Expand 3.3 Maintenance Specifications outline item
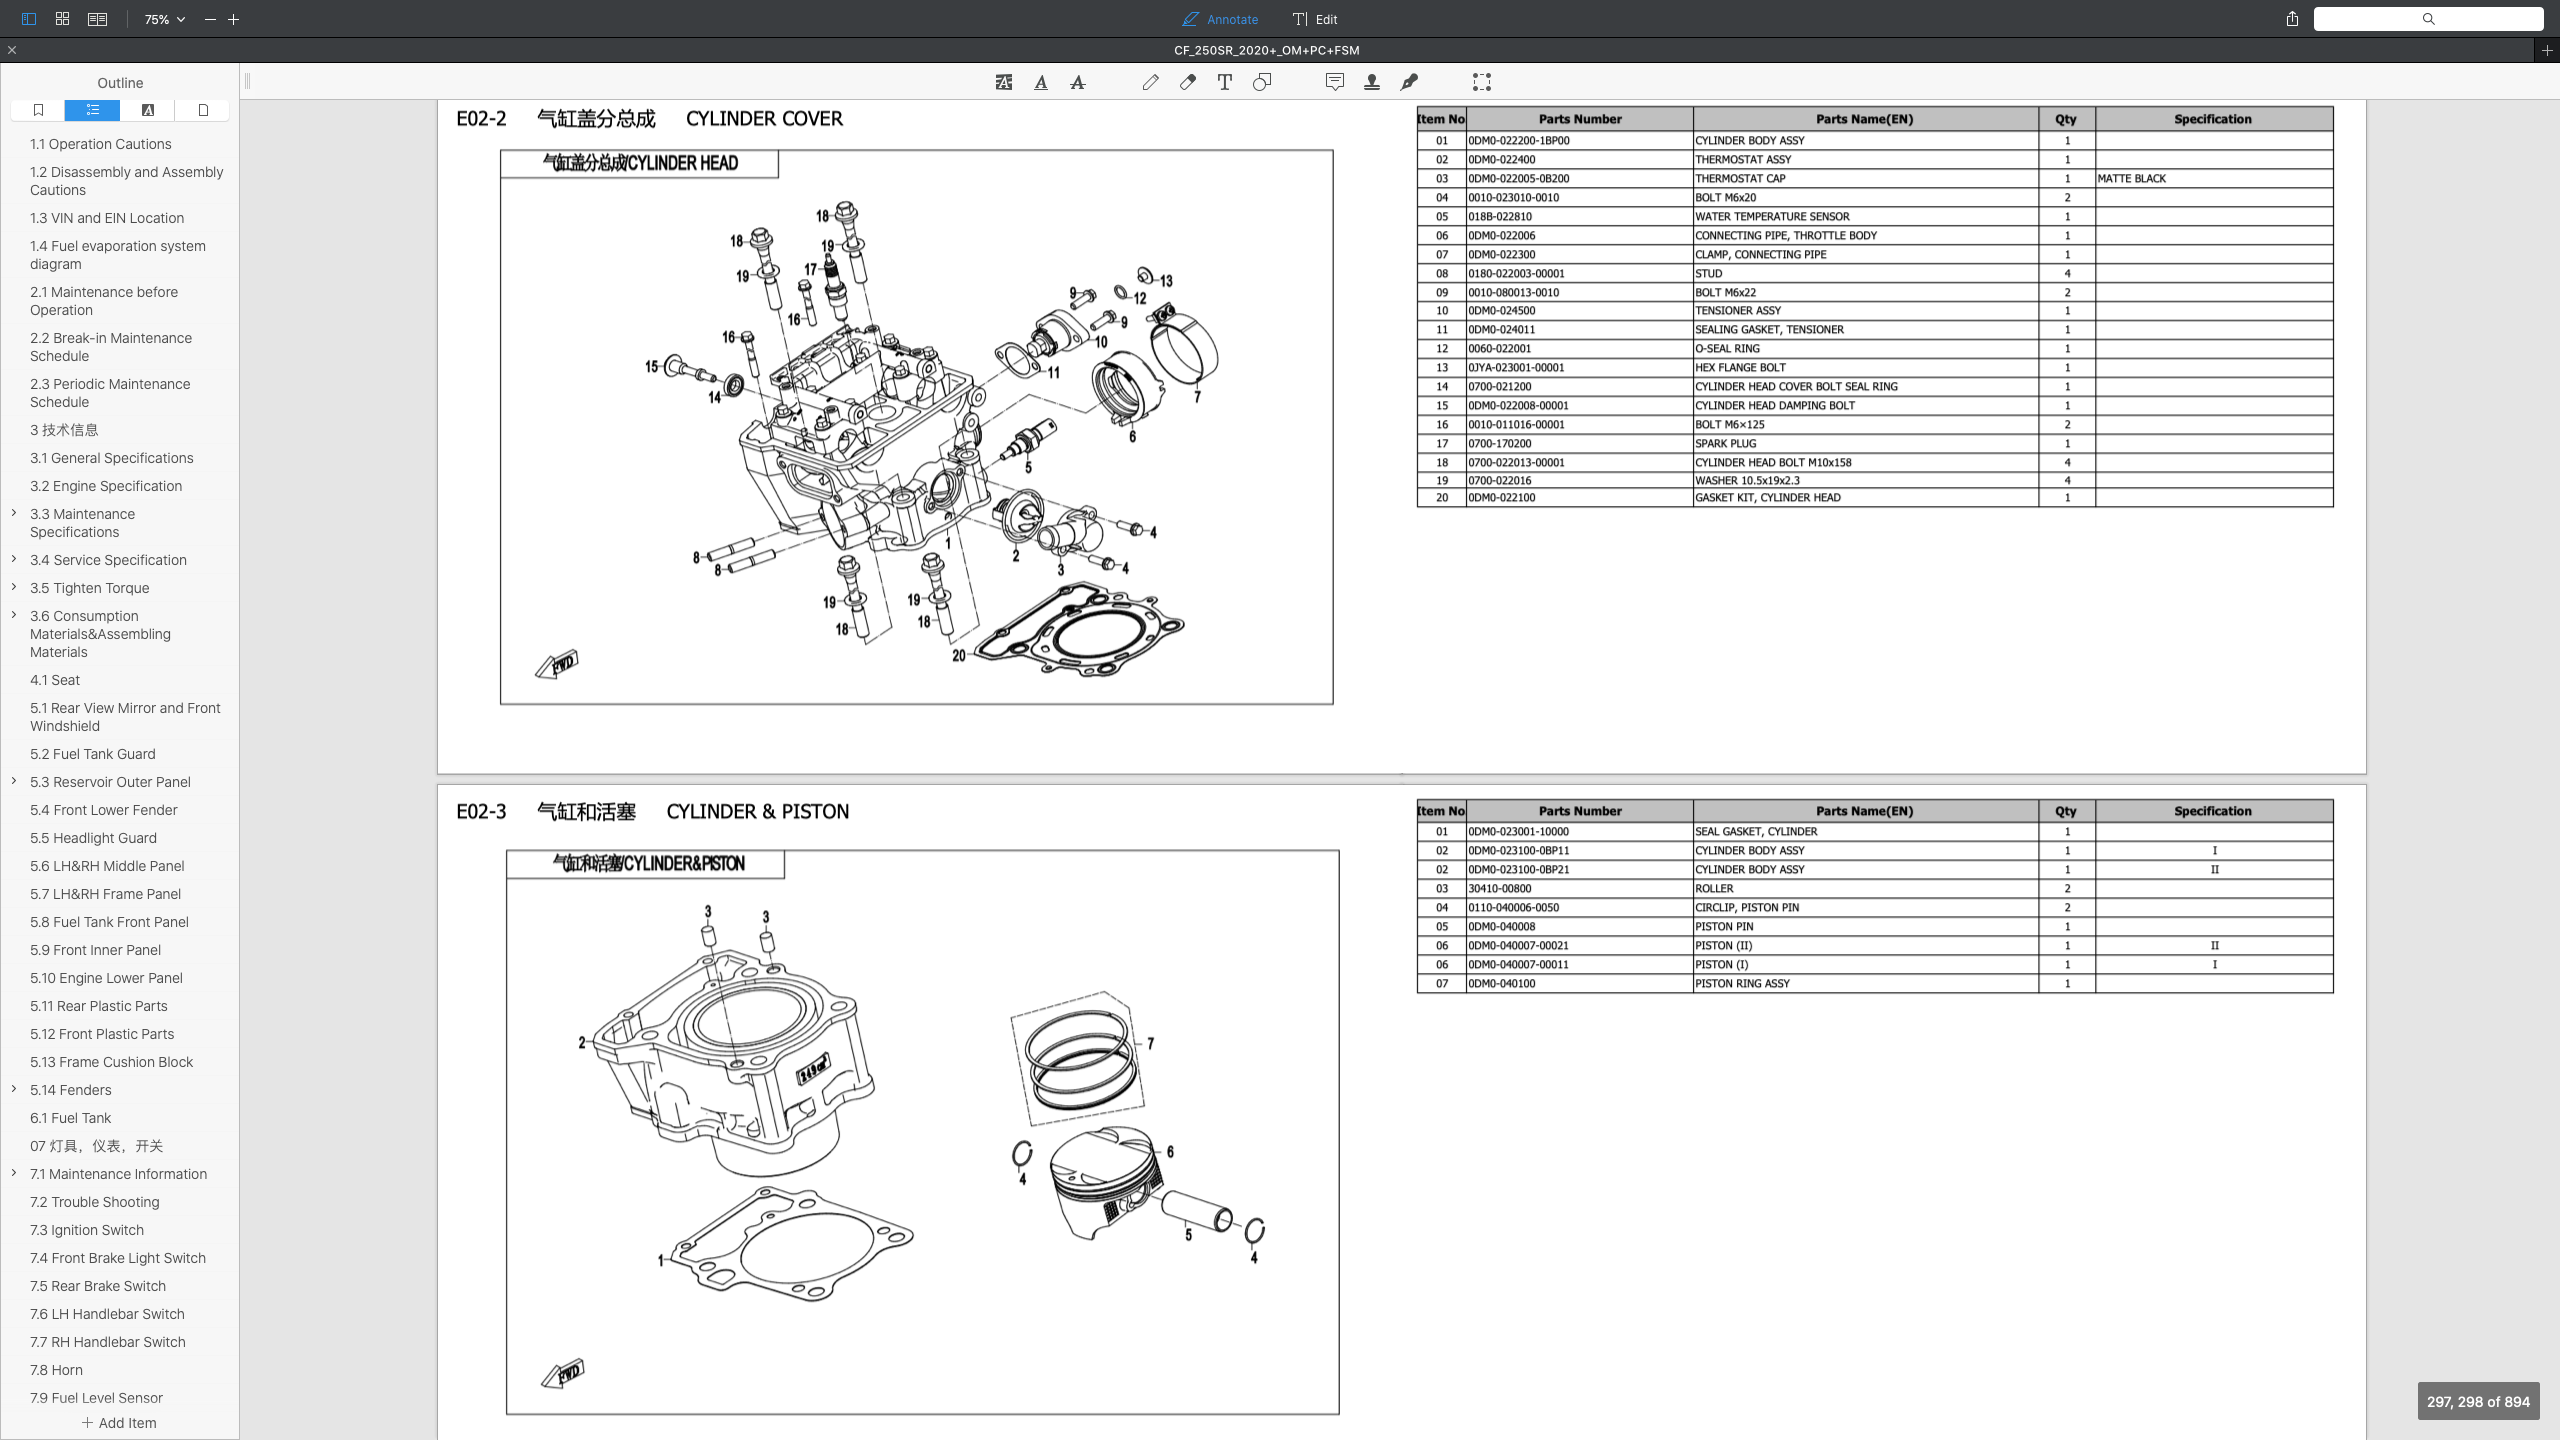2560x1440 pixels. click(14, 513)
